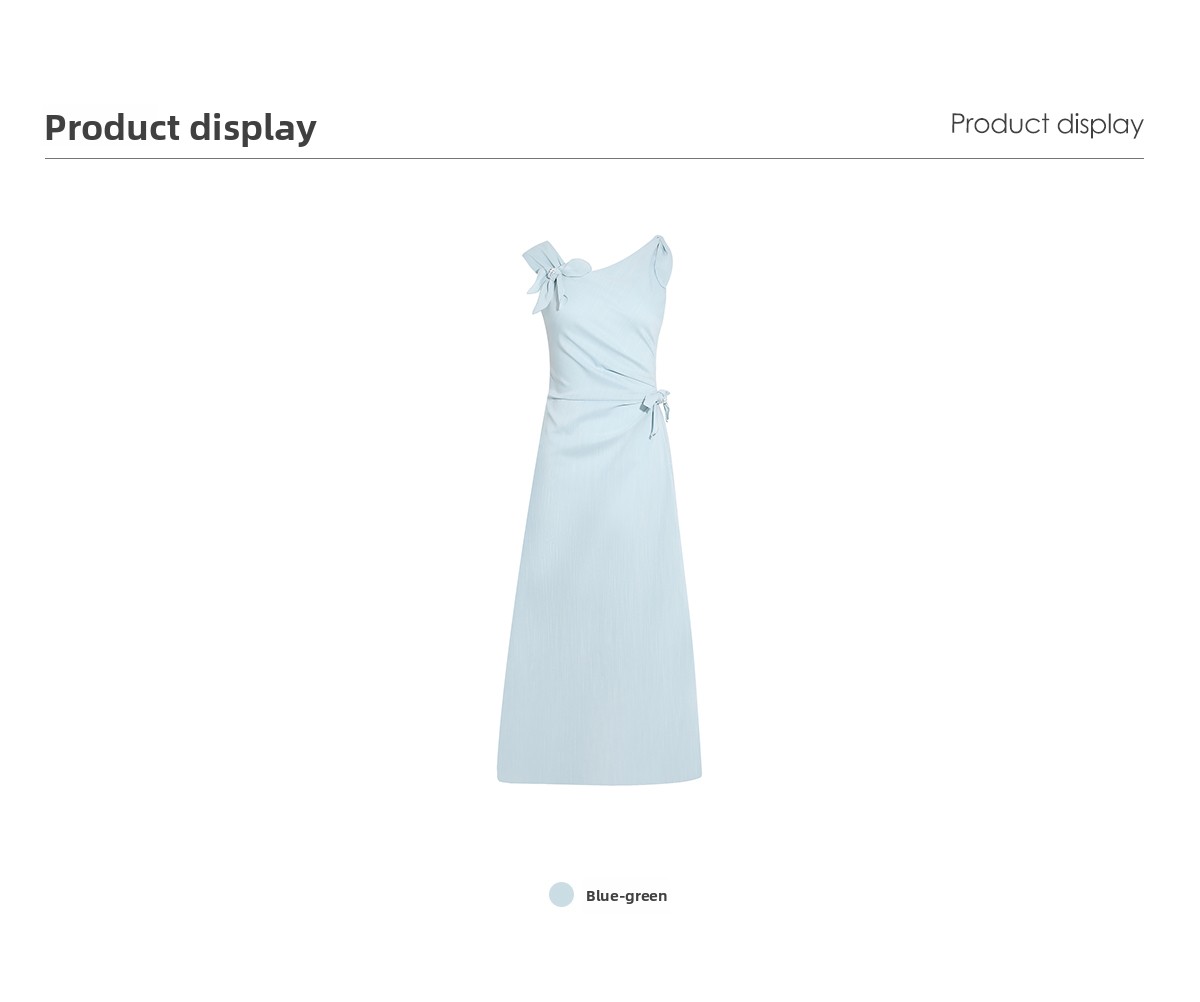Open the light blue dress product image
1200x1002 pixels.
(599, 510)
